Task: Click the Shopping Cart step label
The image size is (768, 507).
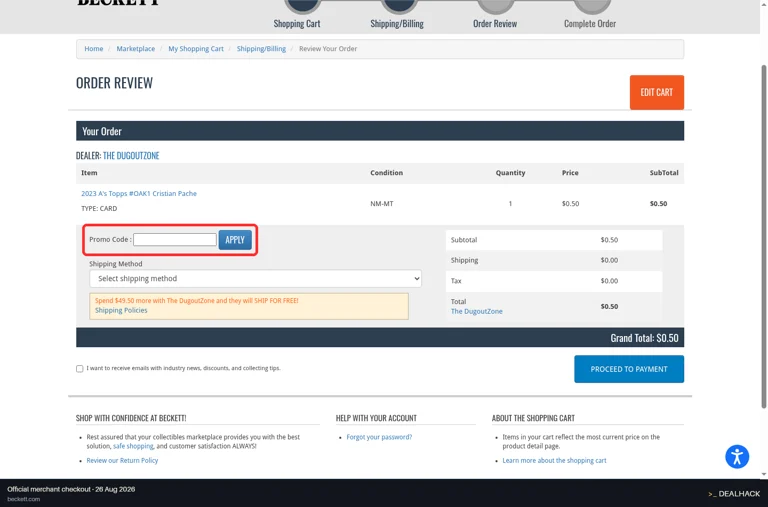Action: click(297, 24)
